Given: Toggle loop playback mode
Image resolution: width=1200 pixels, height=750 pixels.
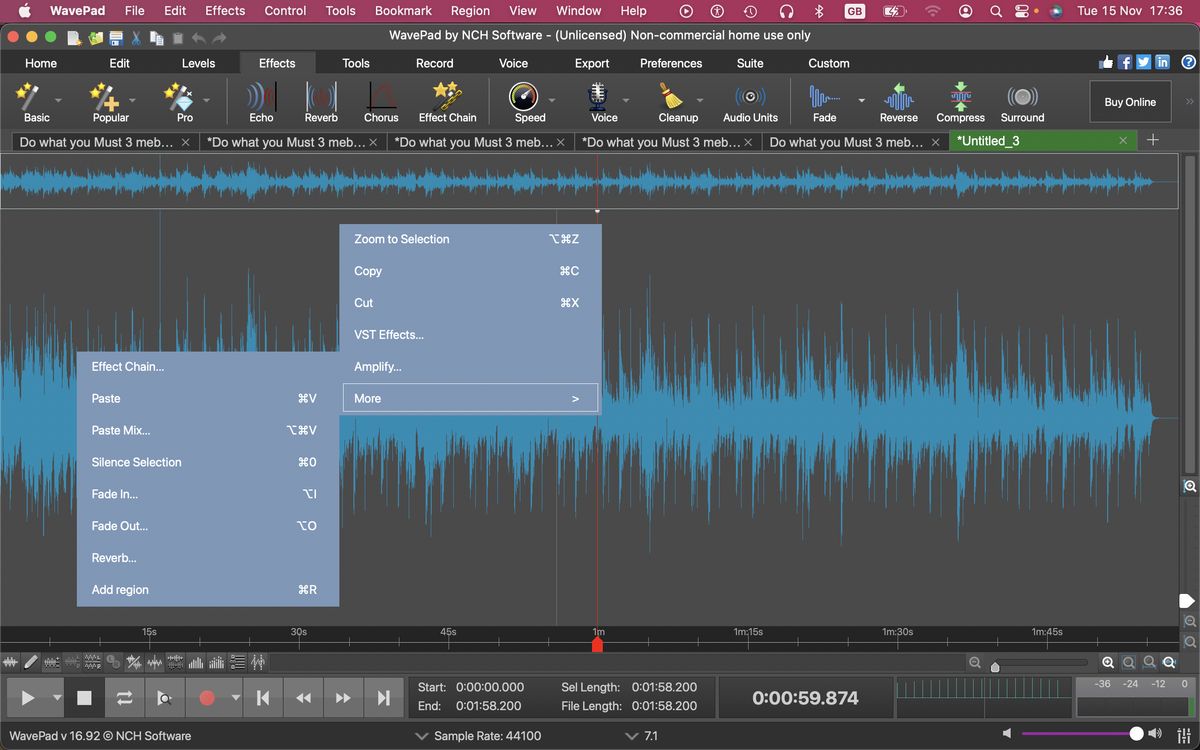Looking at the screenshot, I should pyautogui.click(x=124, y=697).
